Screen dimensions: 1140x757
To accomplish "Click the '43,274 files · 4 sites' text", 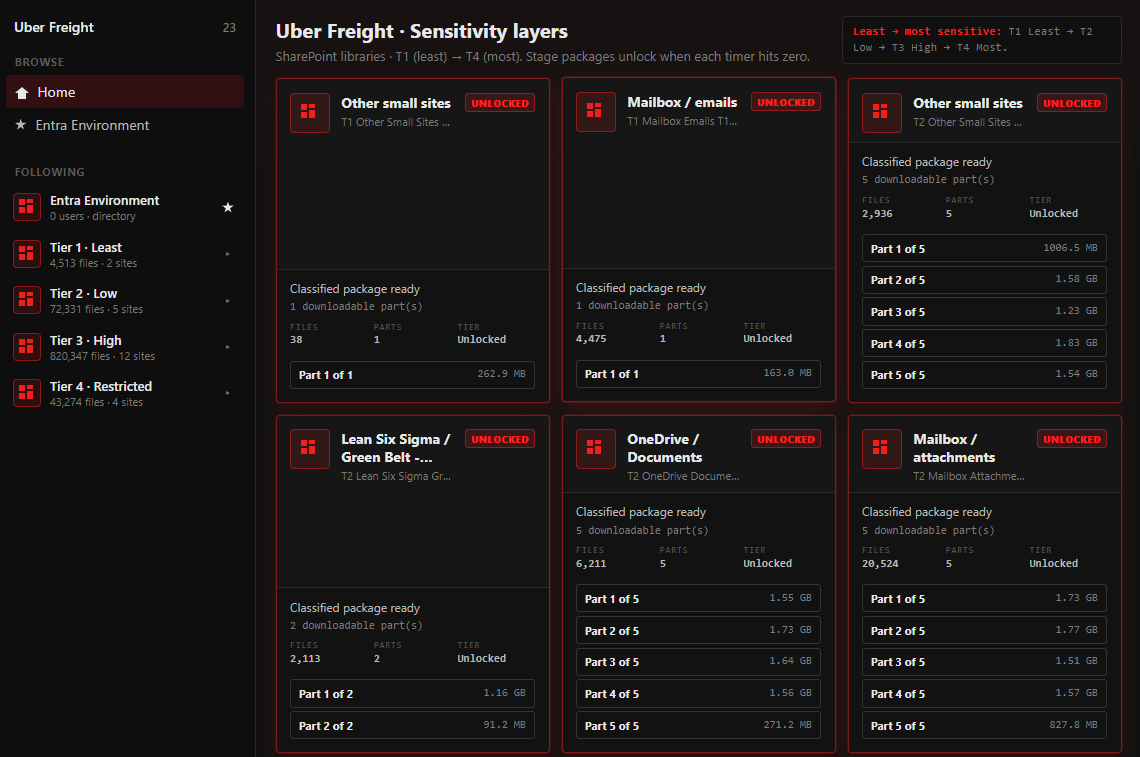I will pos(96,402).
